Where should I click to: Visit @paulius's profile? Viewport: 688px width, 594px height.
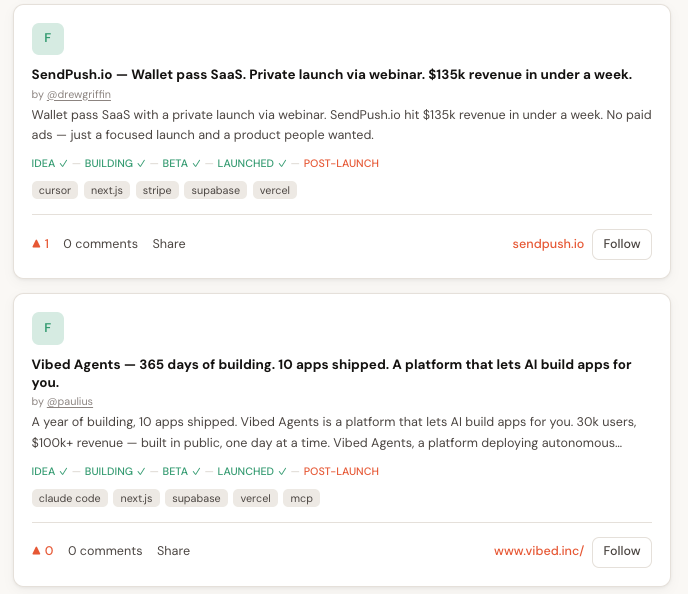pyautogui.click(x=70, y=402)
